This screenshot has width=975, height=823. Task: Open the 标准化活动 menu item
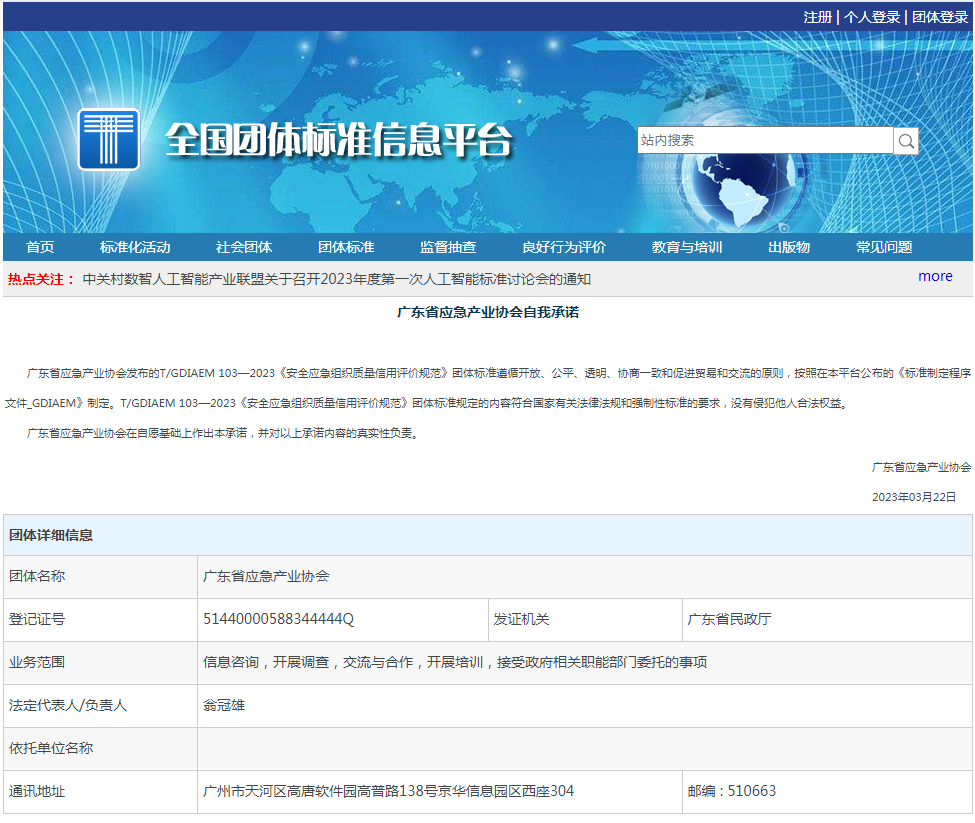(135, 247)
